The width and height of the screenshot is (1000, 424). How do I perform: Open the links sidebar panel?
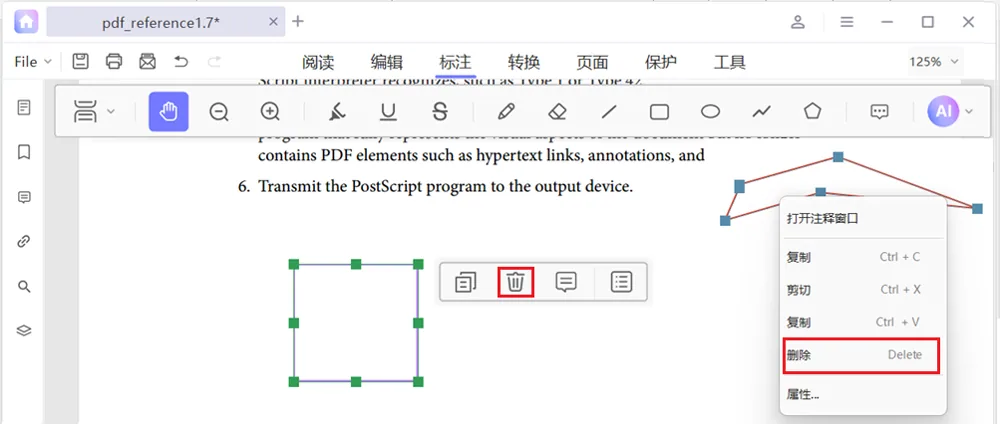click(x=24, y=242)
